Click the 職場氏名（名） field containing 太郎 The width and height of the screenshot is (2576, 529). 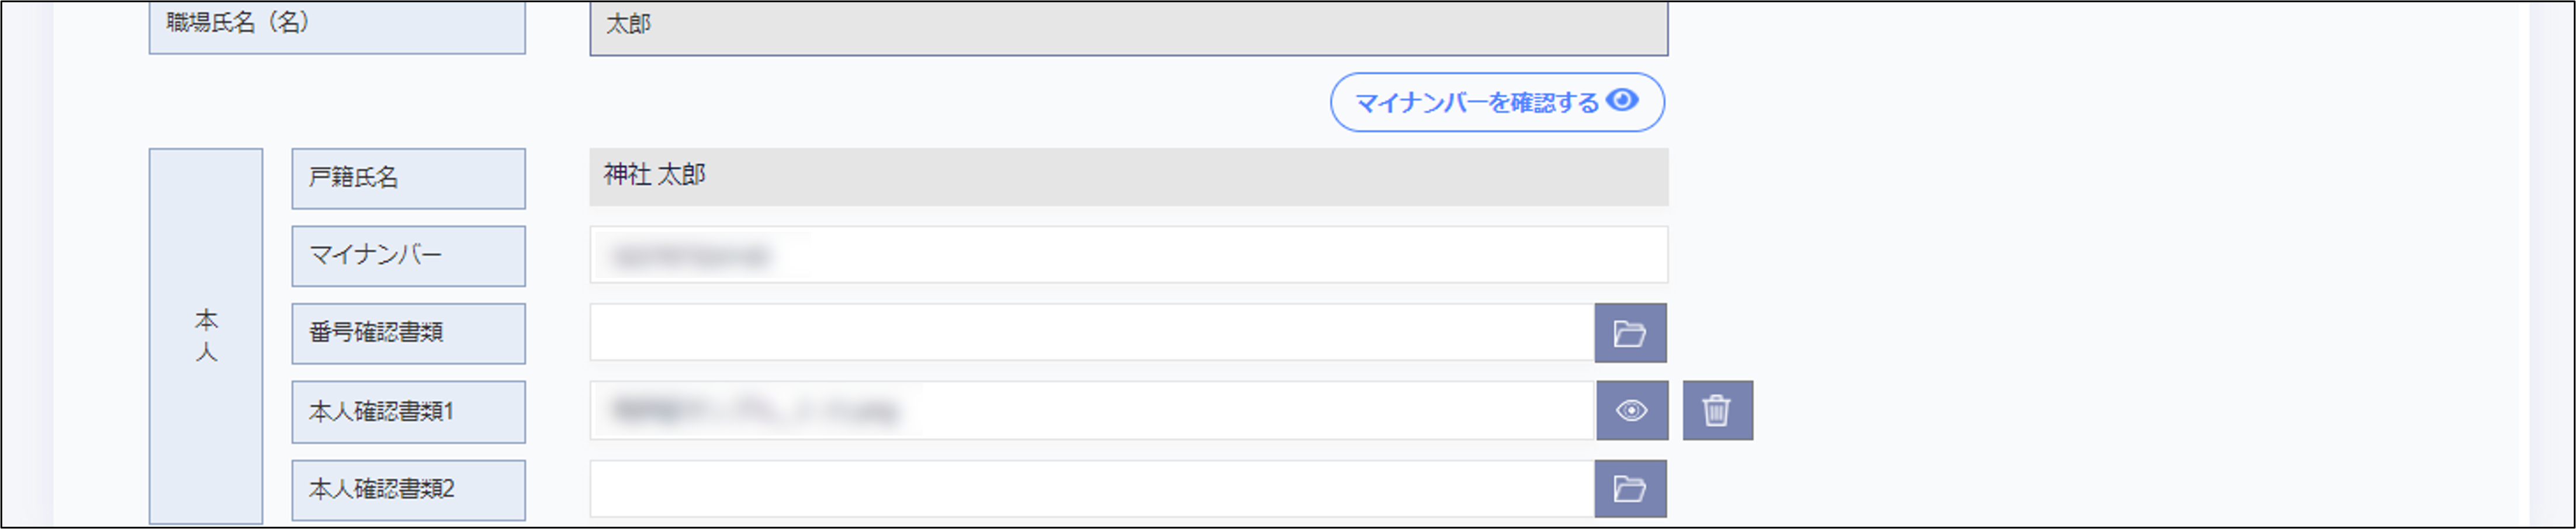click(1127, 26)
